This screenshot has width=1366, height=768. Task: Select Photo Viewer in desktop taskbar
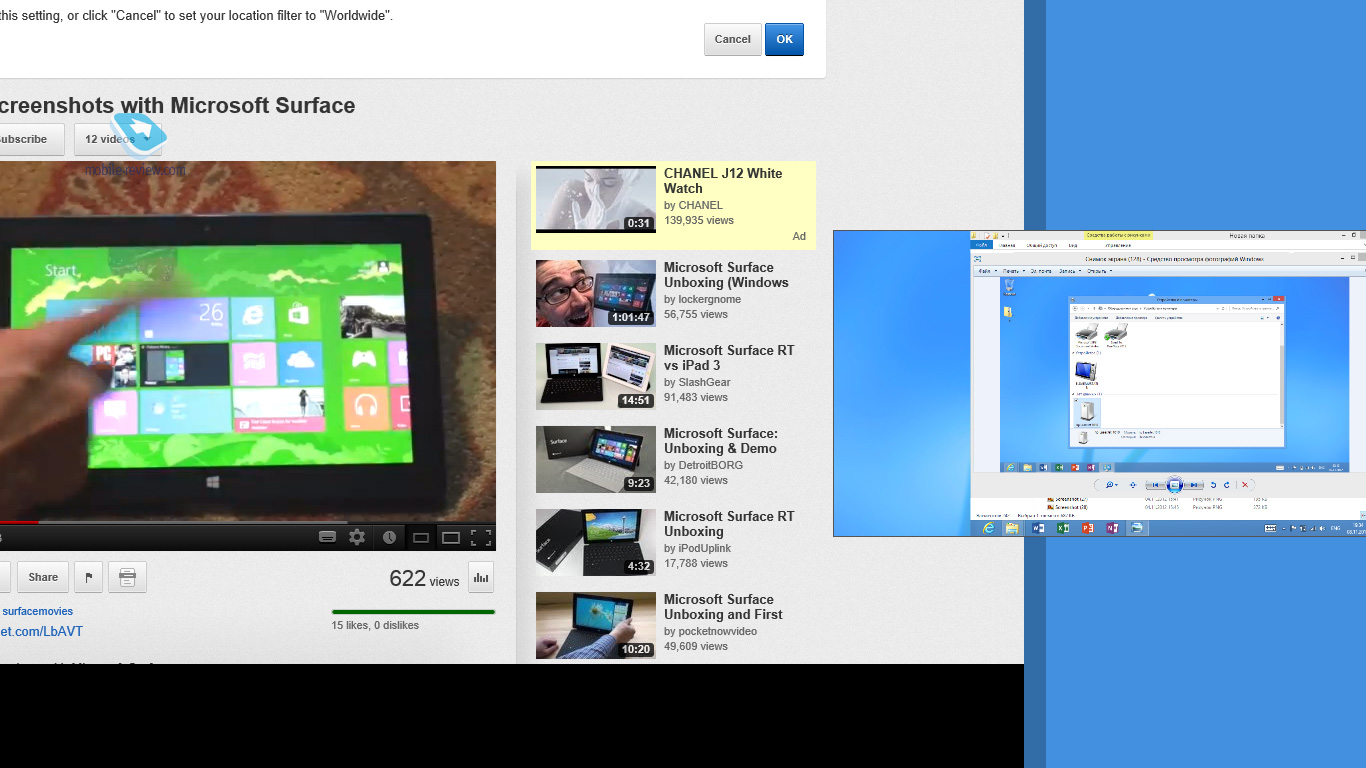(1137, 528)
